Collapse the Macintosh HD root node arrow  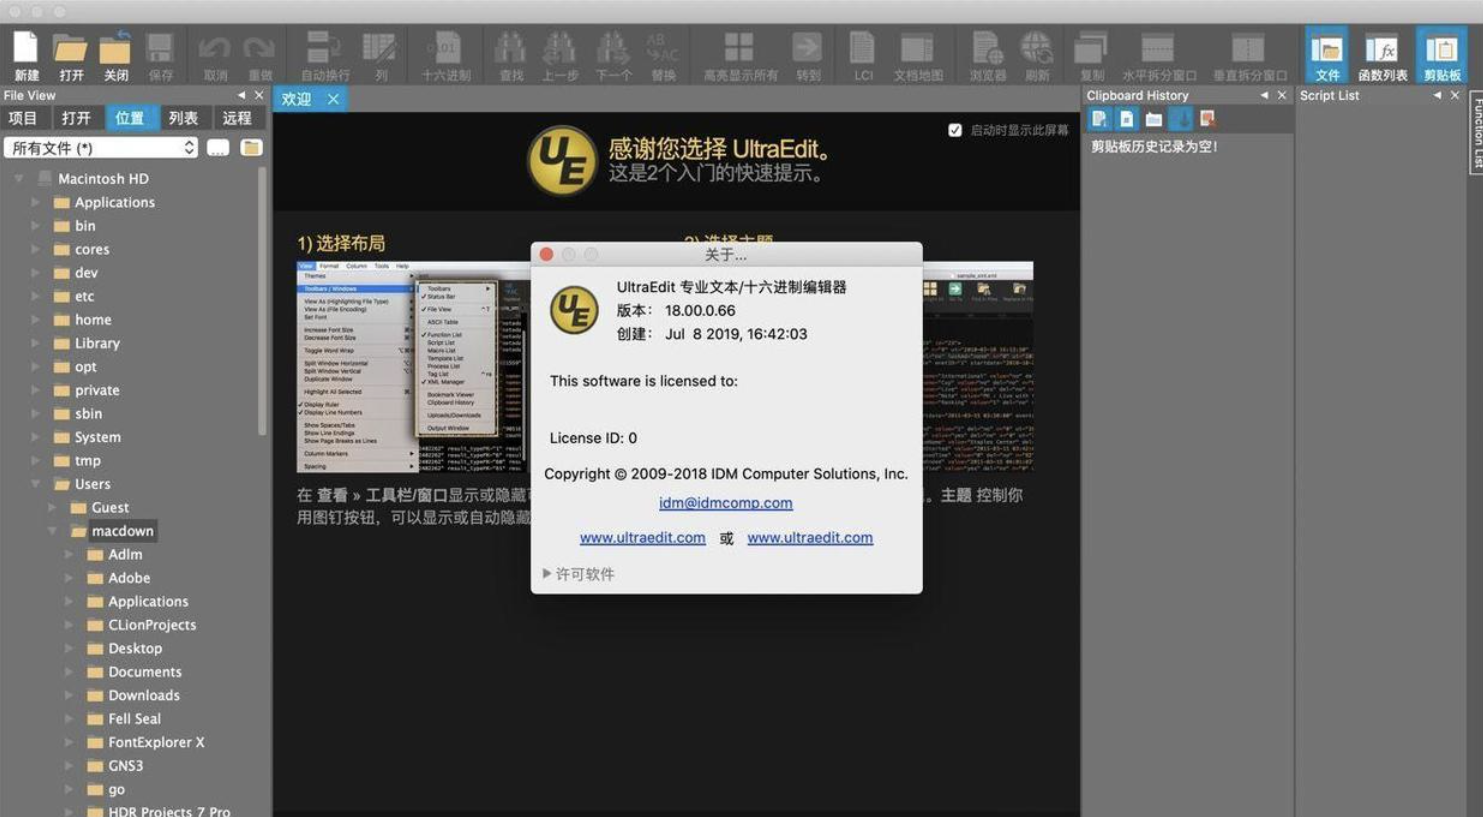pos(19,179)
